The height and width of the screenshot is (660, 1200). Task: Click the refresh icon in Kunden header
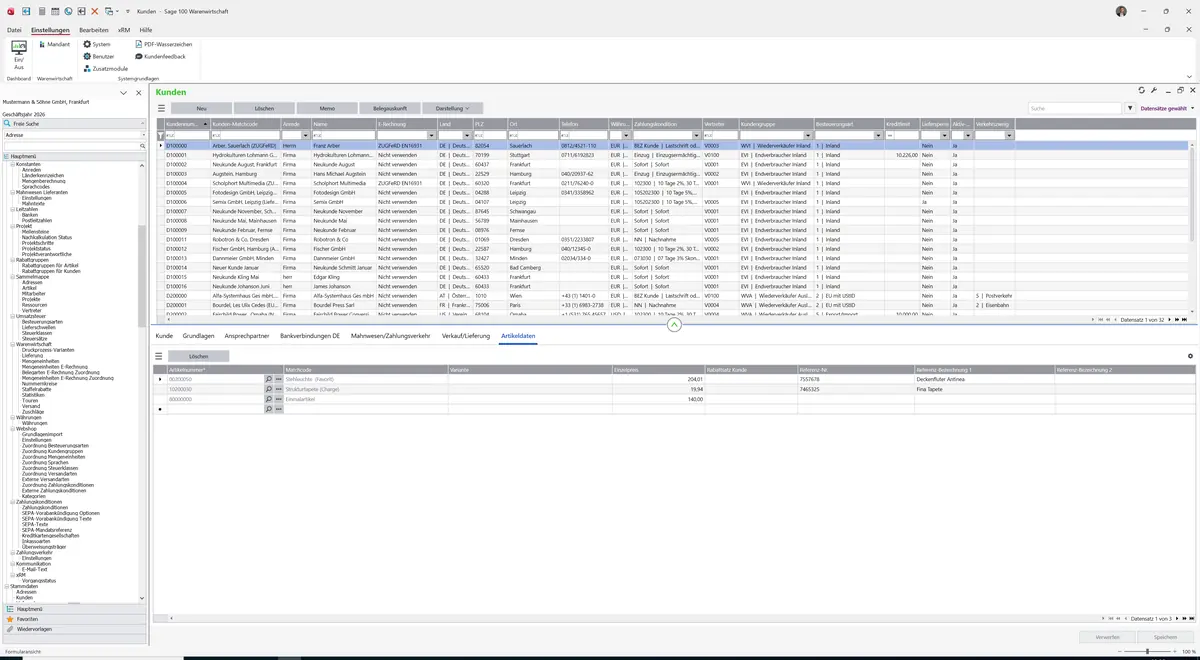(1141, 91)
